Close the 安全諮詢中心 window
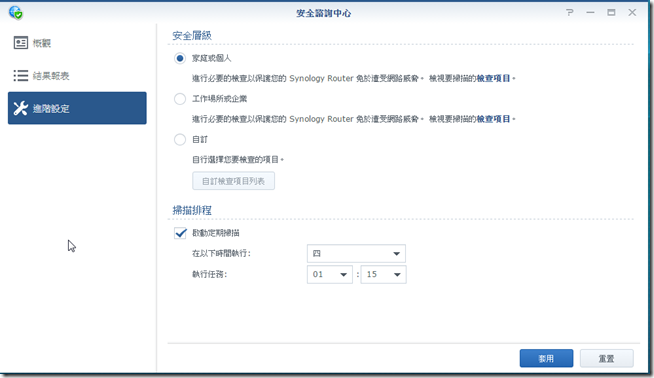 click(x=632, y=13)
